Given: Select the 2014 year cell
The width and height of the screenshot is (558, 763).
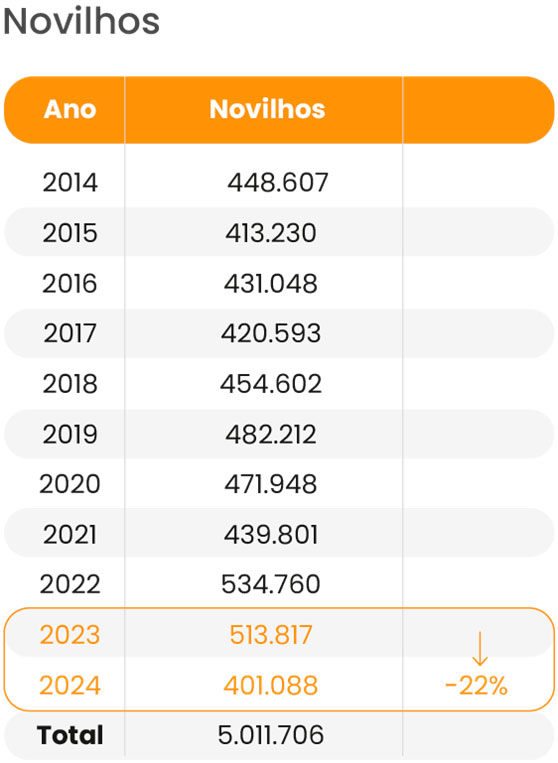Looking at the screenshot, I should [70, 183].
